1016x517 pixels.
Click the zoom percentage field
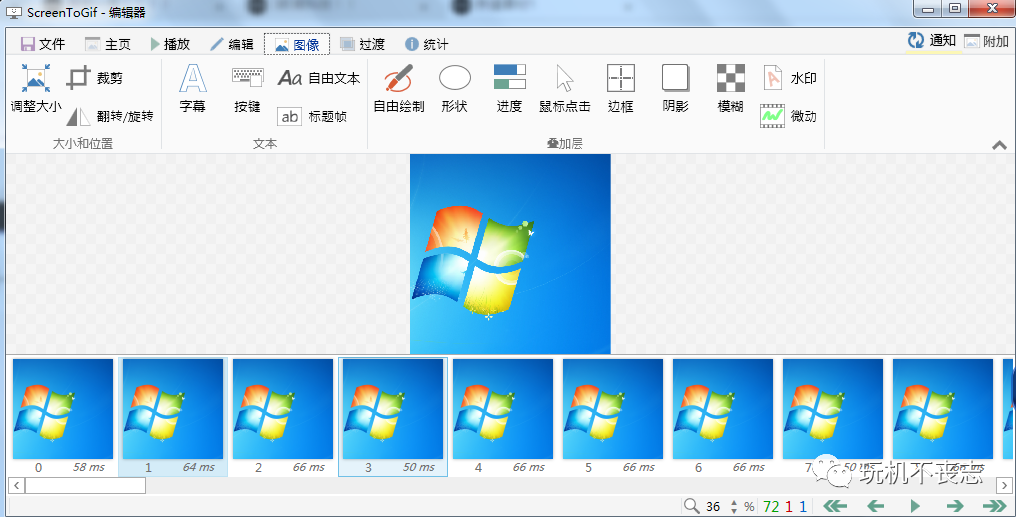pos(713,507)
